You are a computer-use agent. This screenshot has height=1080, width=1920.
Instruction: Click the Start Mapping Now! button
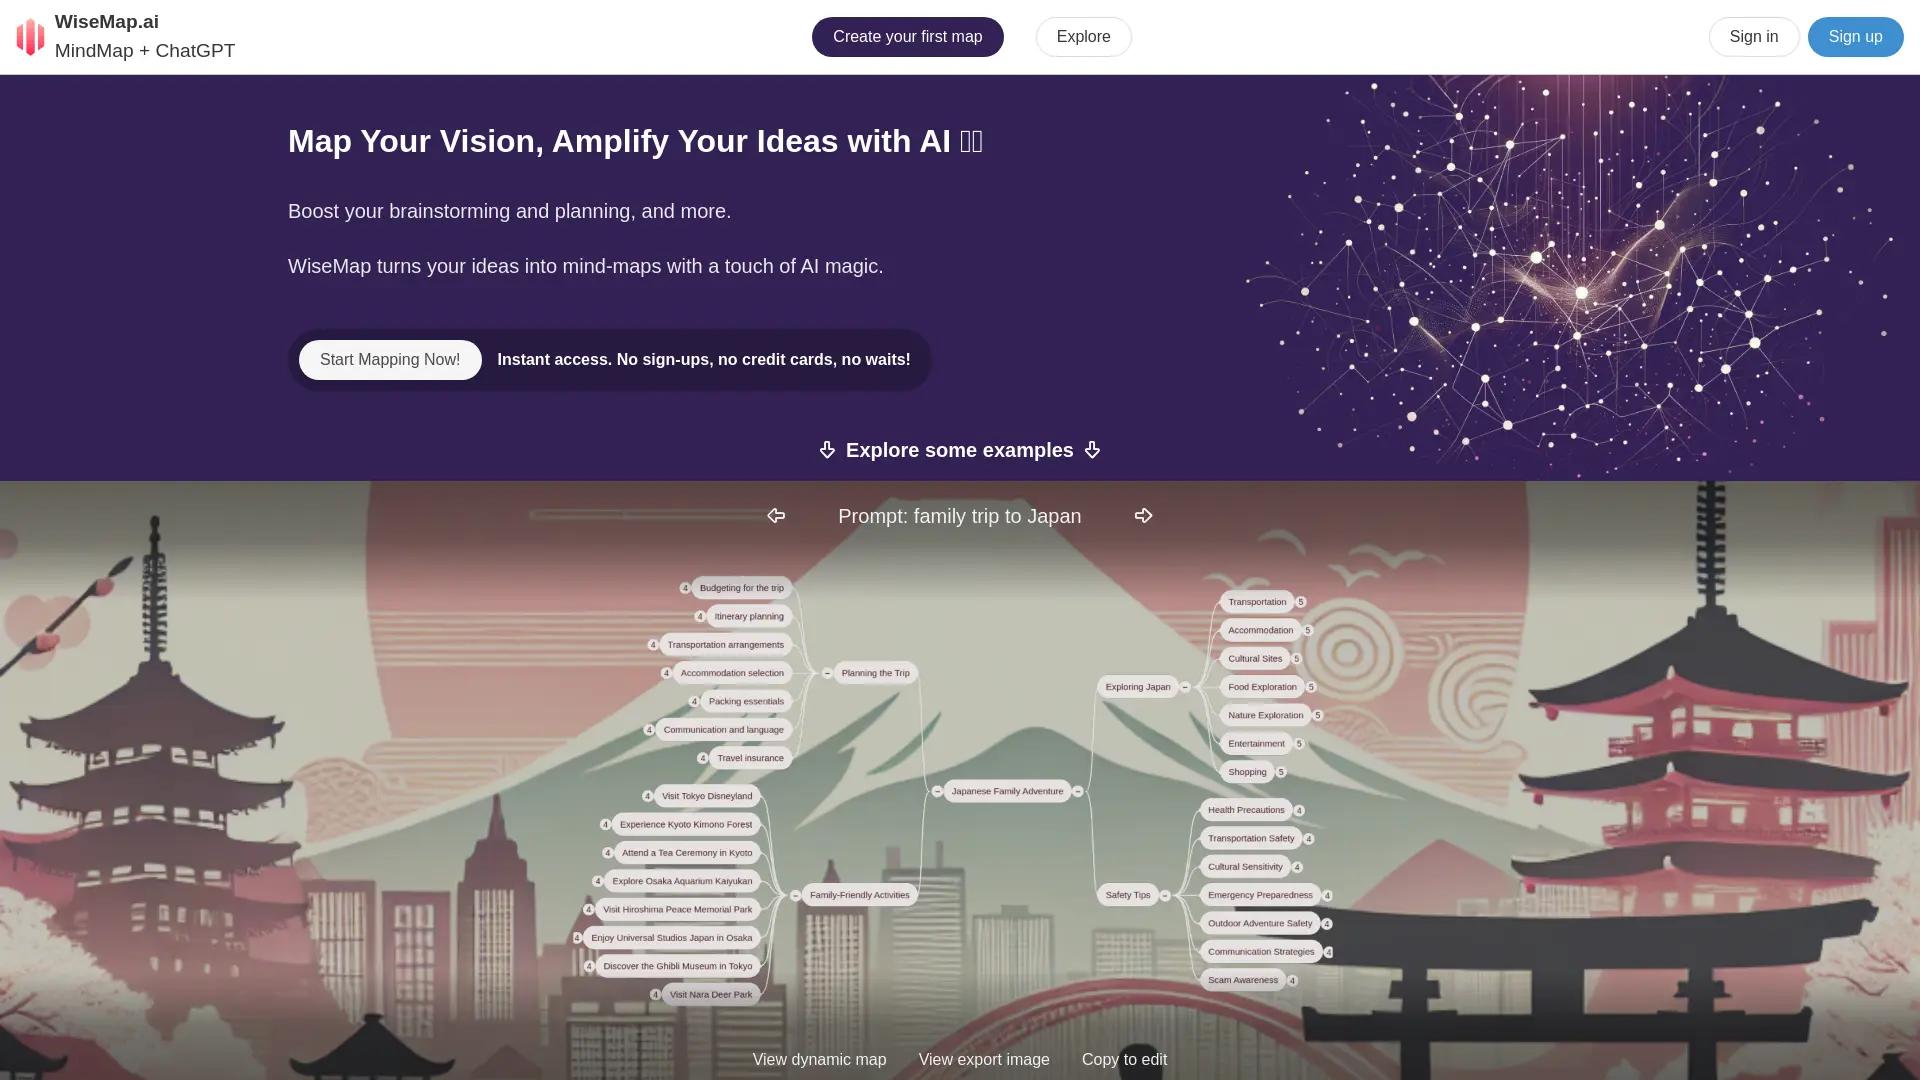390,360
